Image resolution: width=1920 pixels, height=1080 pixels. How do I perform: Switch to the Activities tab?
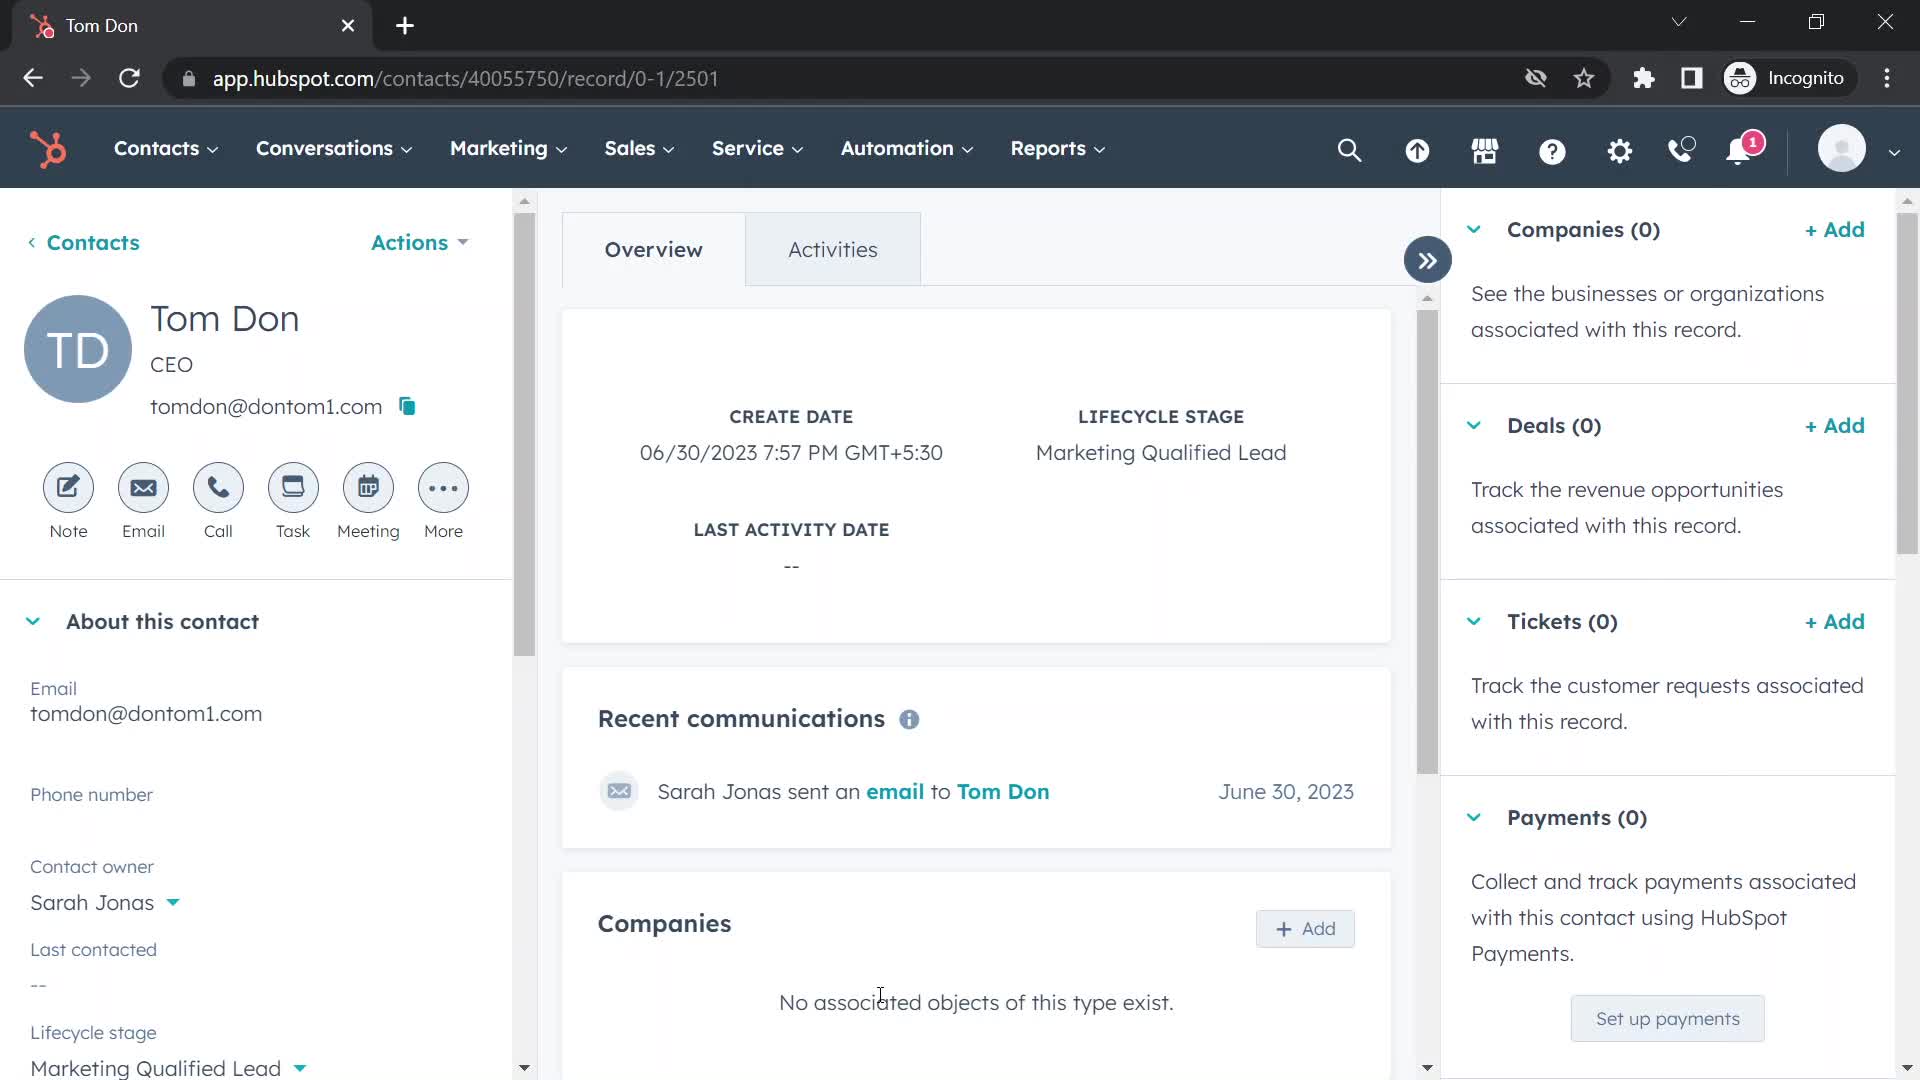(833, 249)
